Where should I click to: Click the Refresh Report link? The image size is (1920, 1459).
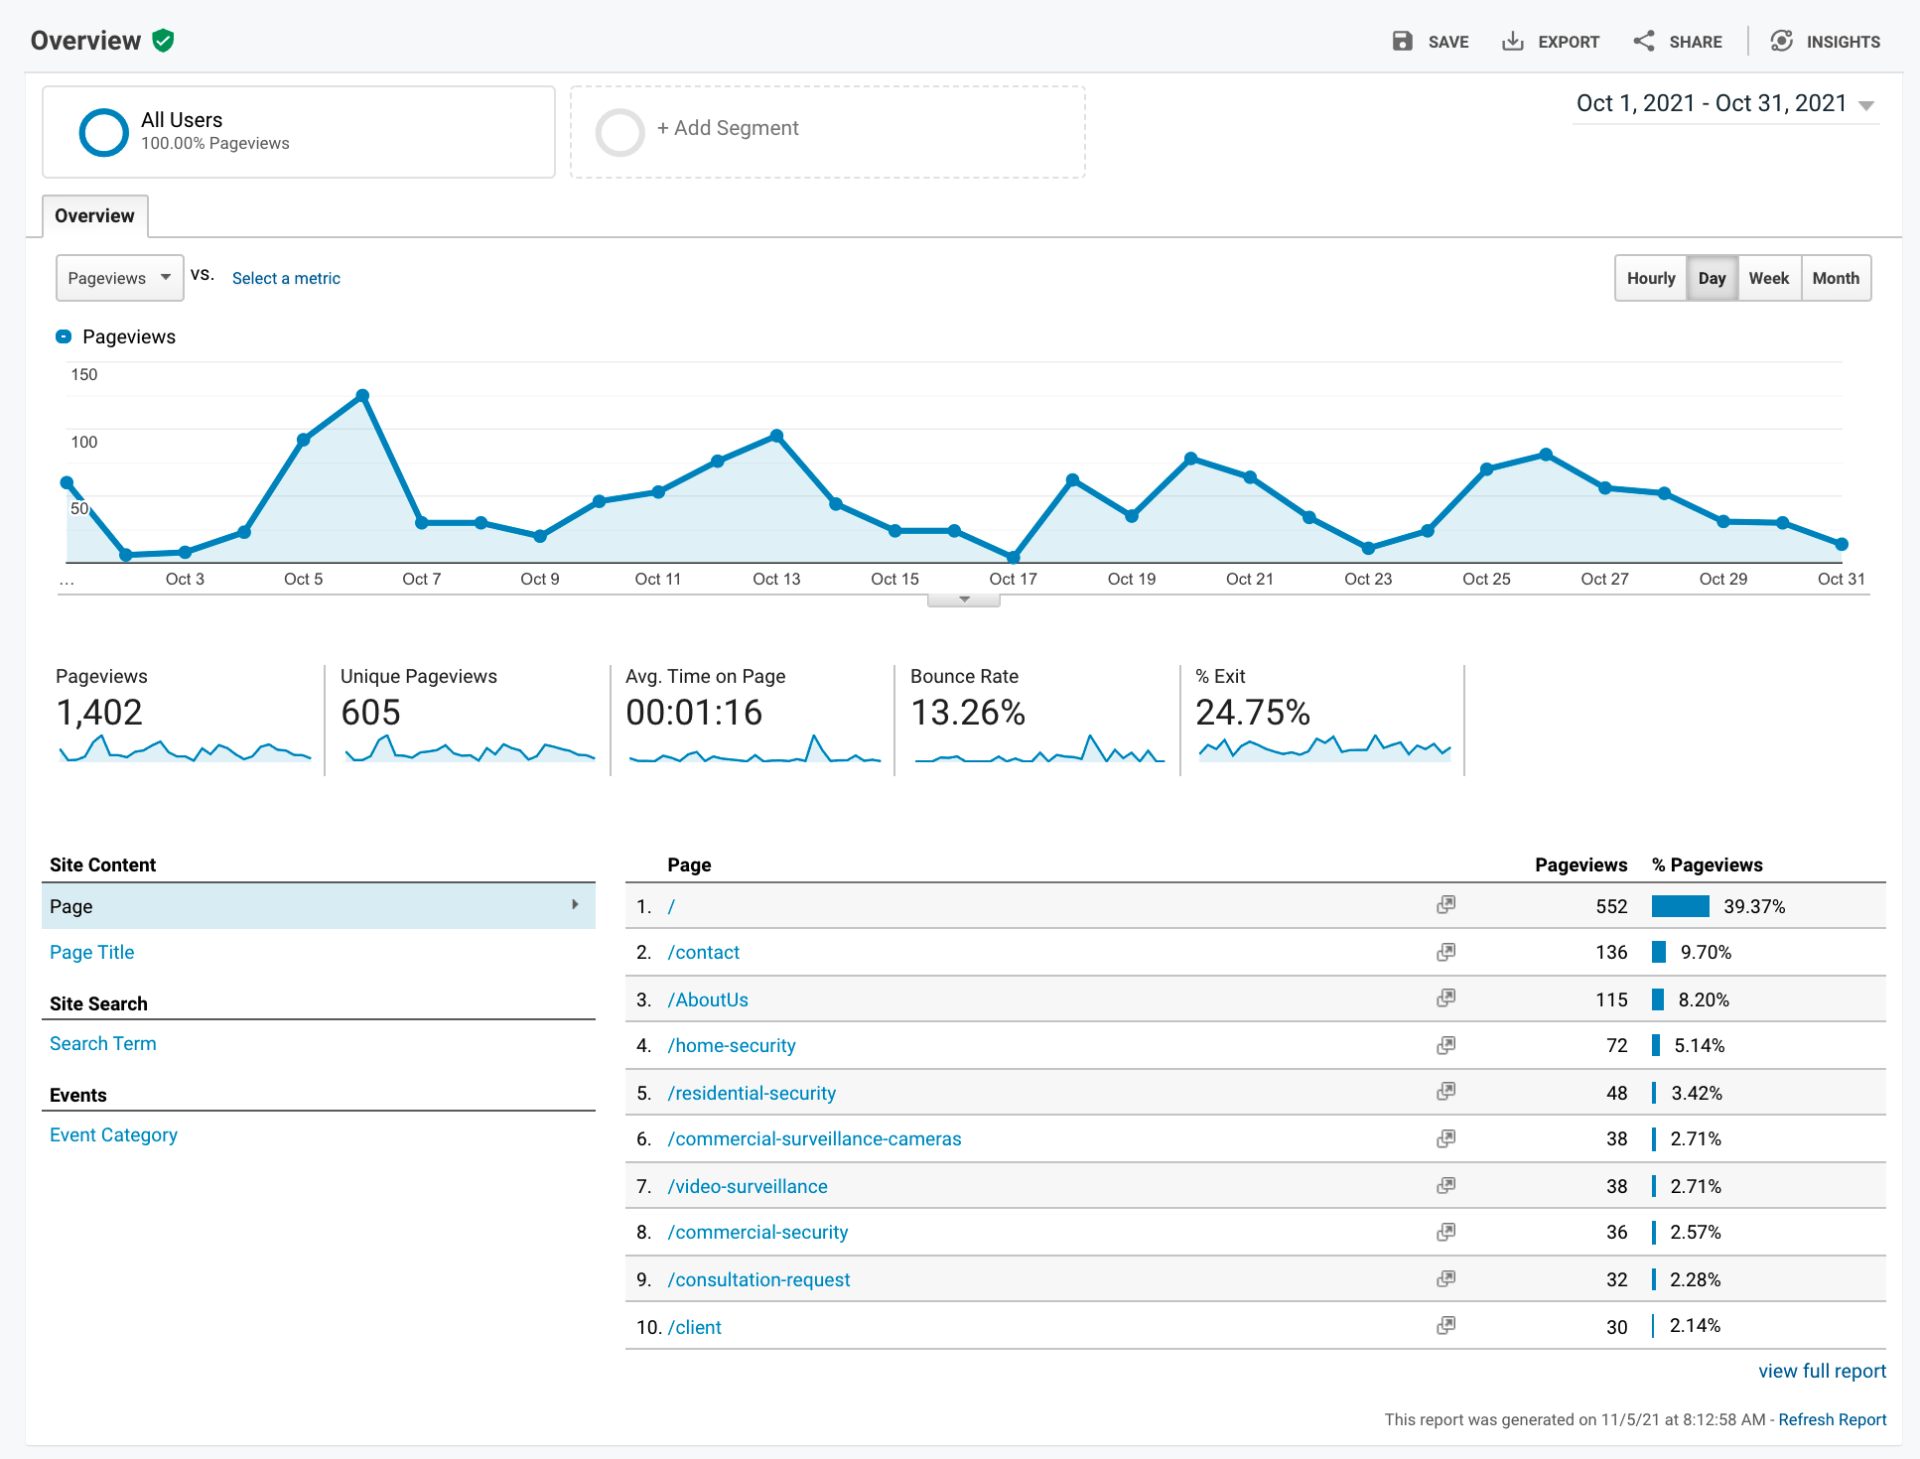[1831, 1419]
